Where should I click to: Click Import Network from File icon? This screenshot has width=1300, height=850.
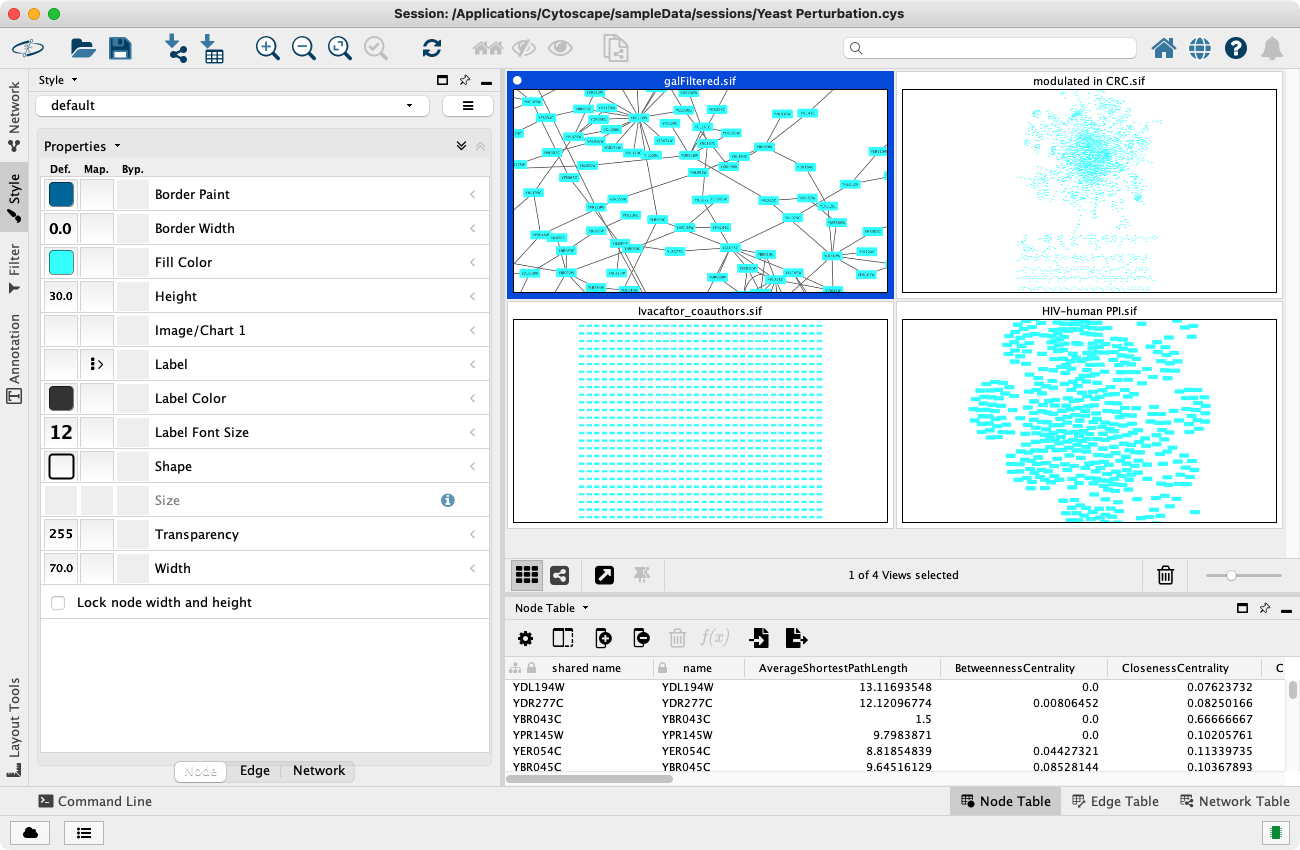pos(177,48)
